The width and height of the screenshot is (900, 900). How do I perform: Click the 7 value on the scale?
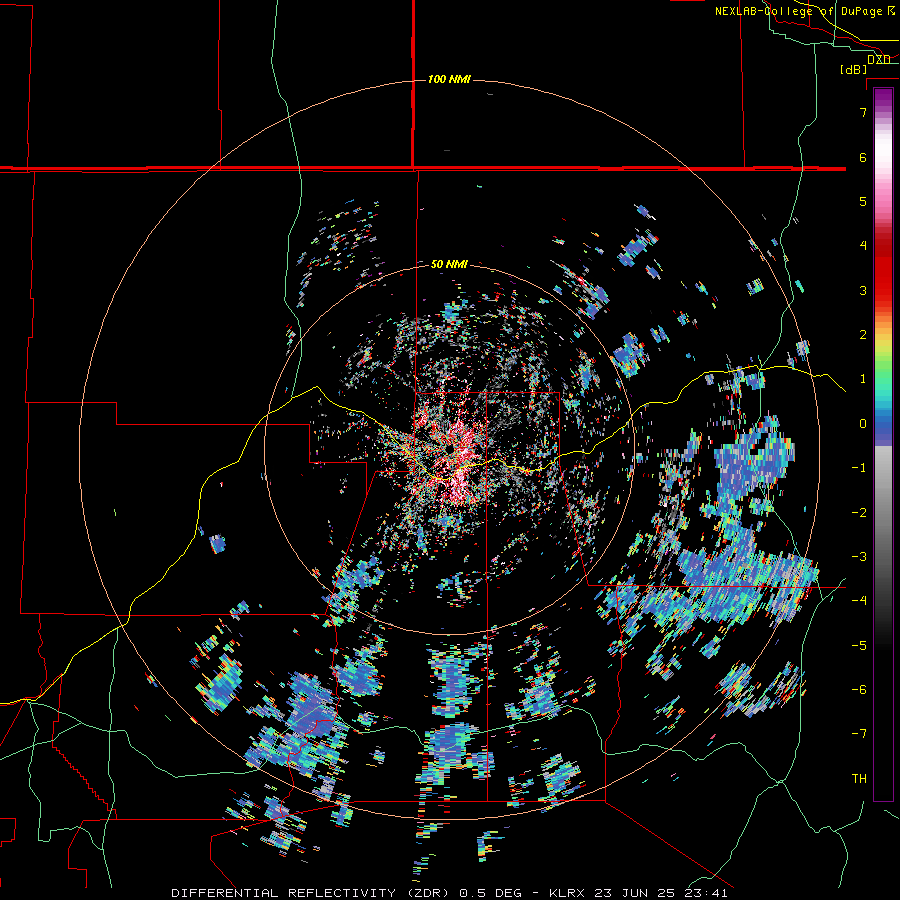863,112
